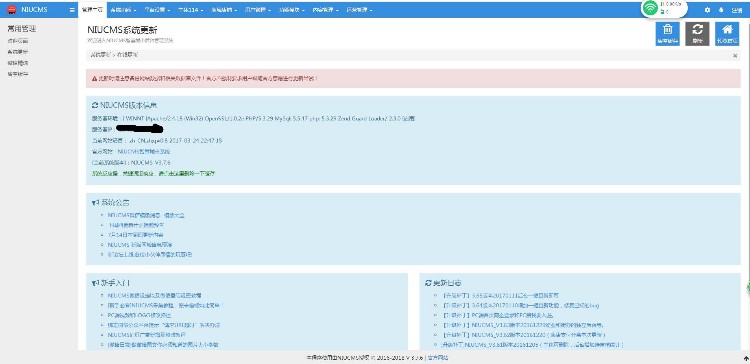750x364 pixels.
Task: Close the breadcrumb bar with its x icon
Action: tap(735, 55)
